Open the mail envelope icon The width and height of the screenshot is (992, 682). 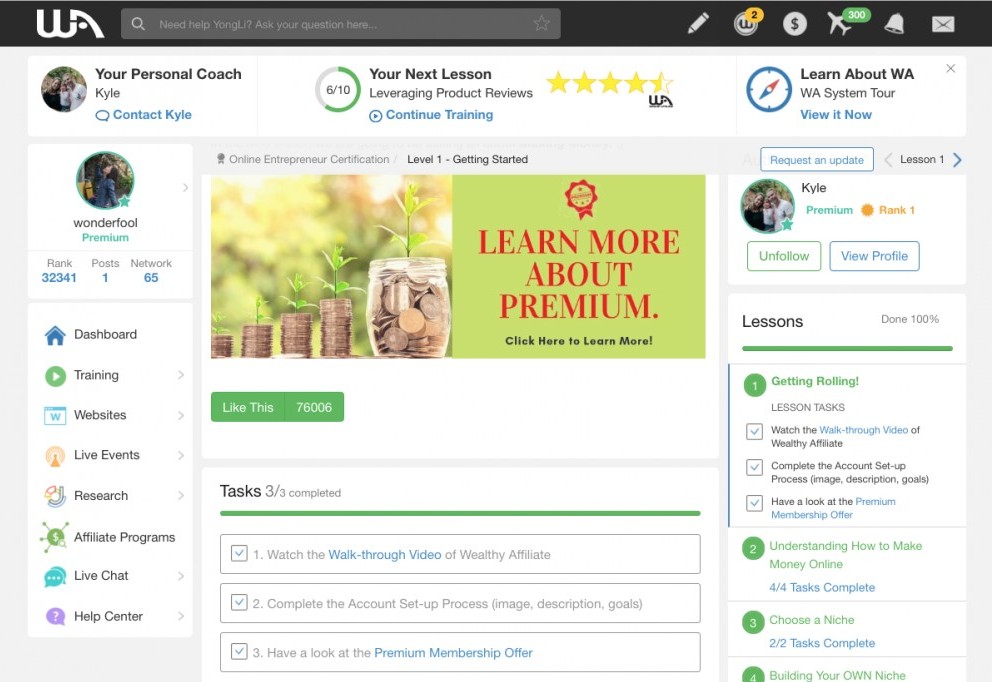[943, 24]
